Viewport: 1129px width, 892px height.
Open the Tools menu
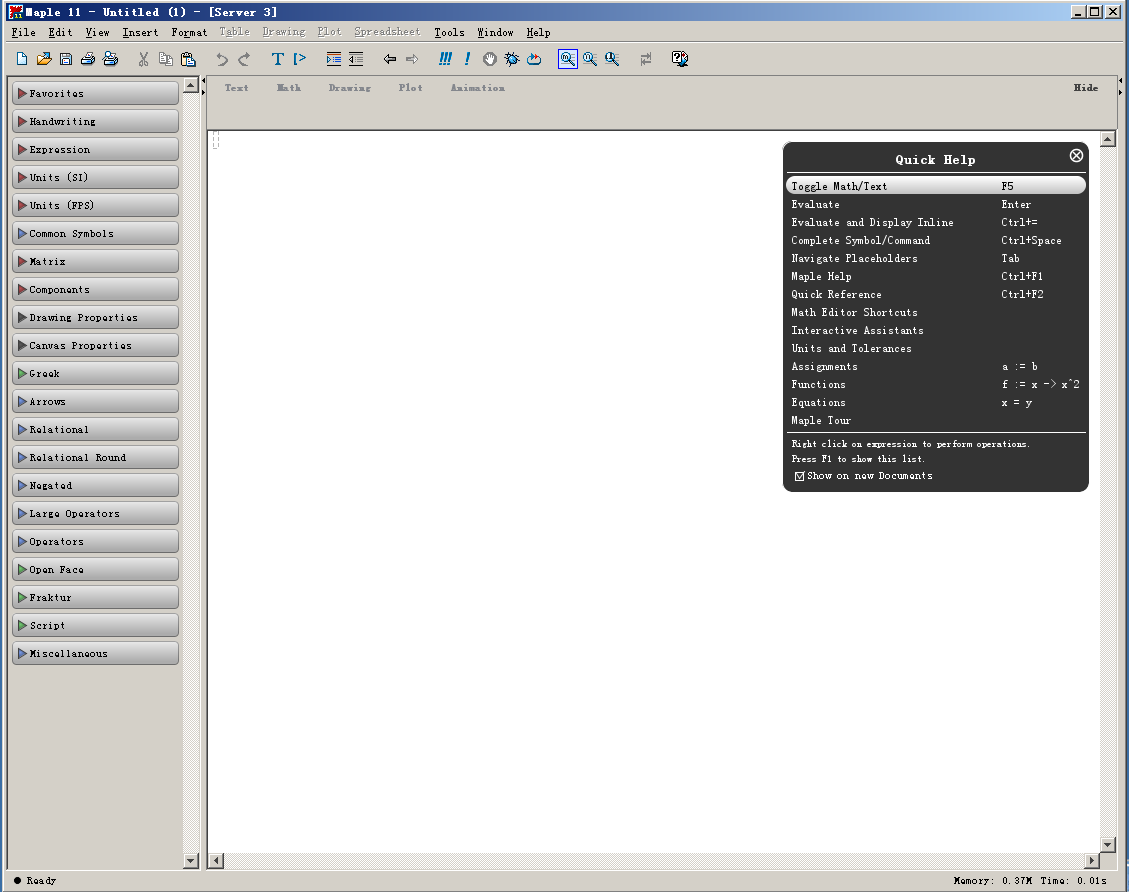(449, 32)
